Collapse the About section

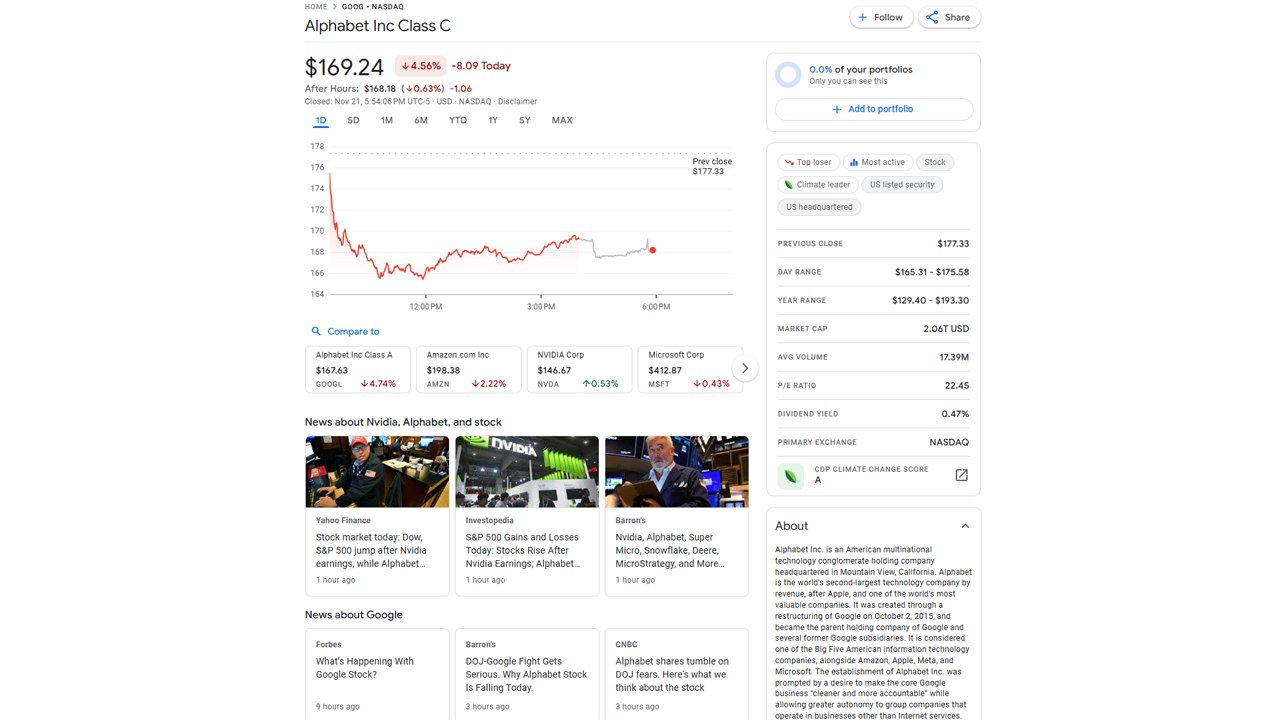pyautogui.click(x=965, y=526)
